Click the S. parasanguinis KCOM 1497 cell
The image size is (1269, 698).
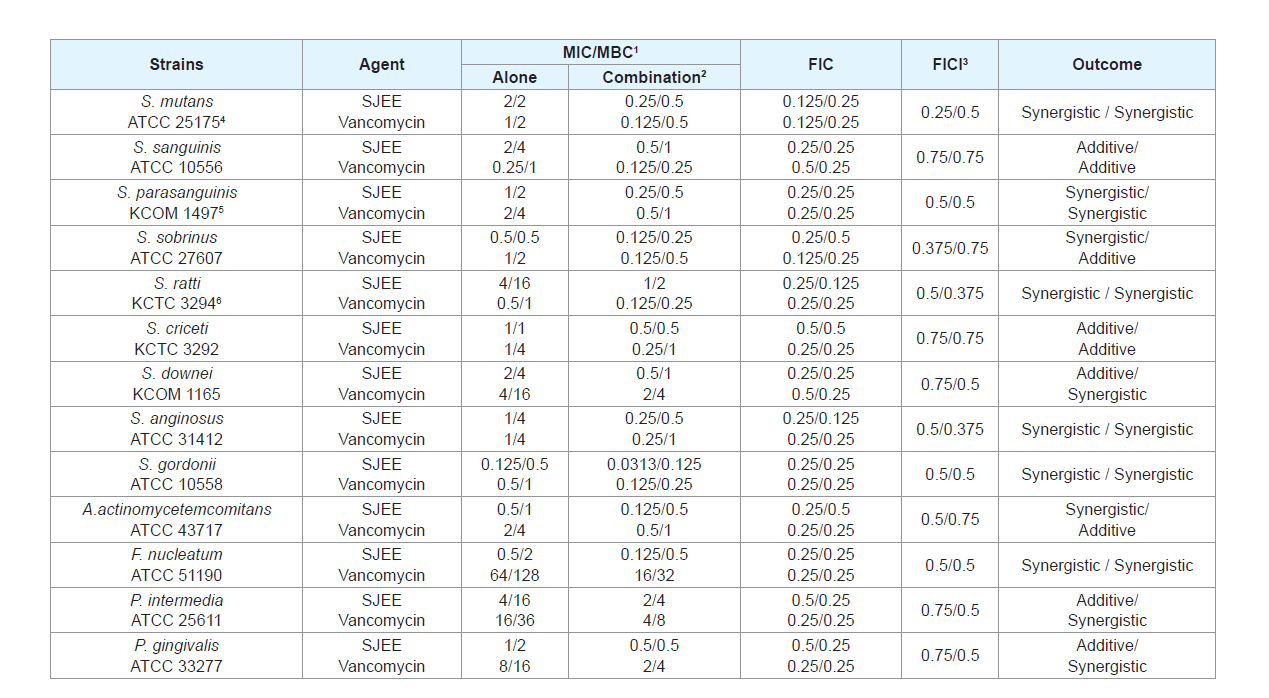point(176,203)
